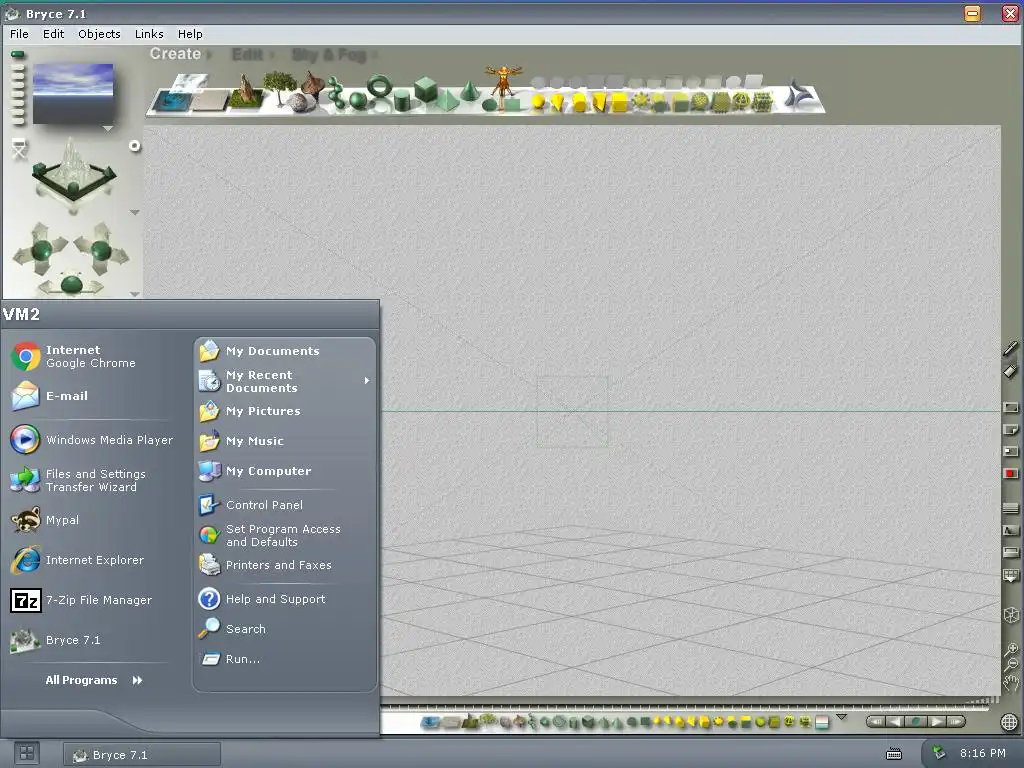This screenshot has height=768, width=1024.
Task: Expand nano preview options triangle
Action: coord(108,129)
